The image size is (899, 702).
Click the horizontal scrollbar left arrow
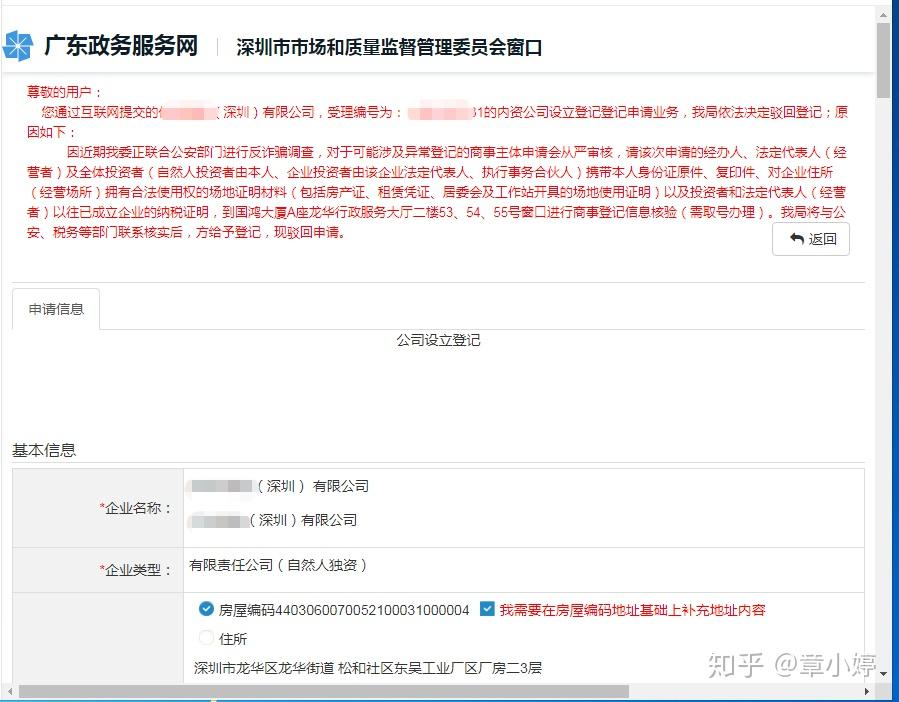(x=8, y=691)
